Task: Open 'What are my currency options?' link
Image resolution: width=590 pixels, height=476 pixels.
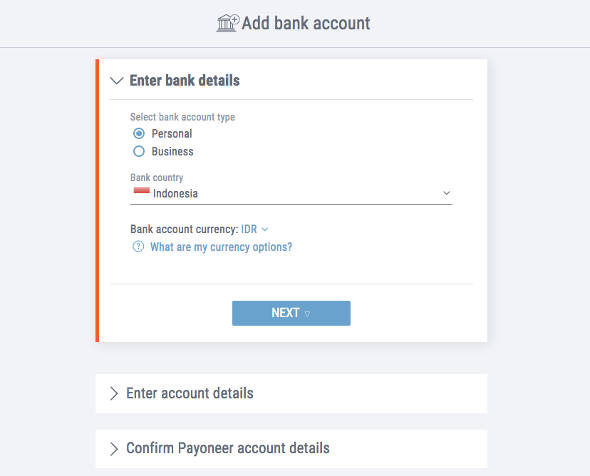Action: (221, 247)
